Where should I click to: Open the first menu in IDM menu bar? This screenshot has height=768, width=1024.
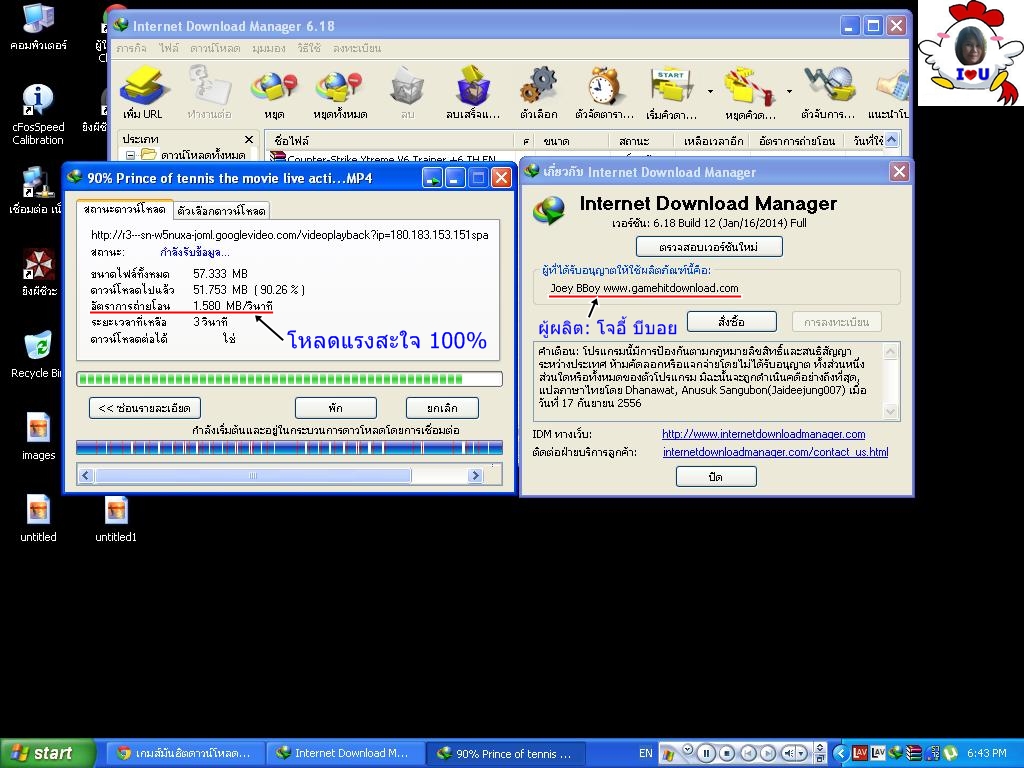(x=131, y=48)
